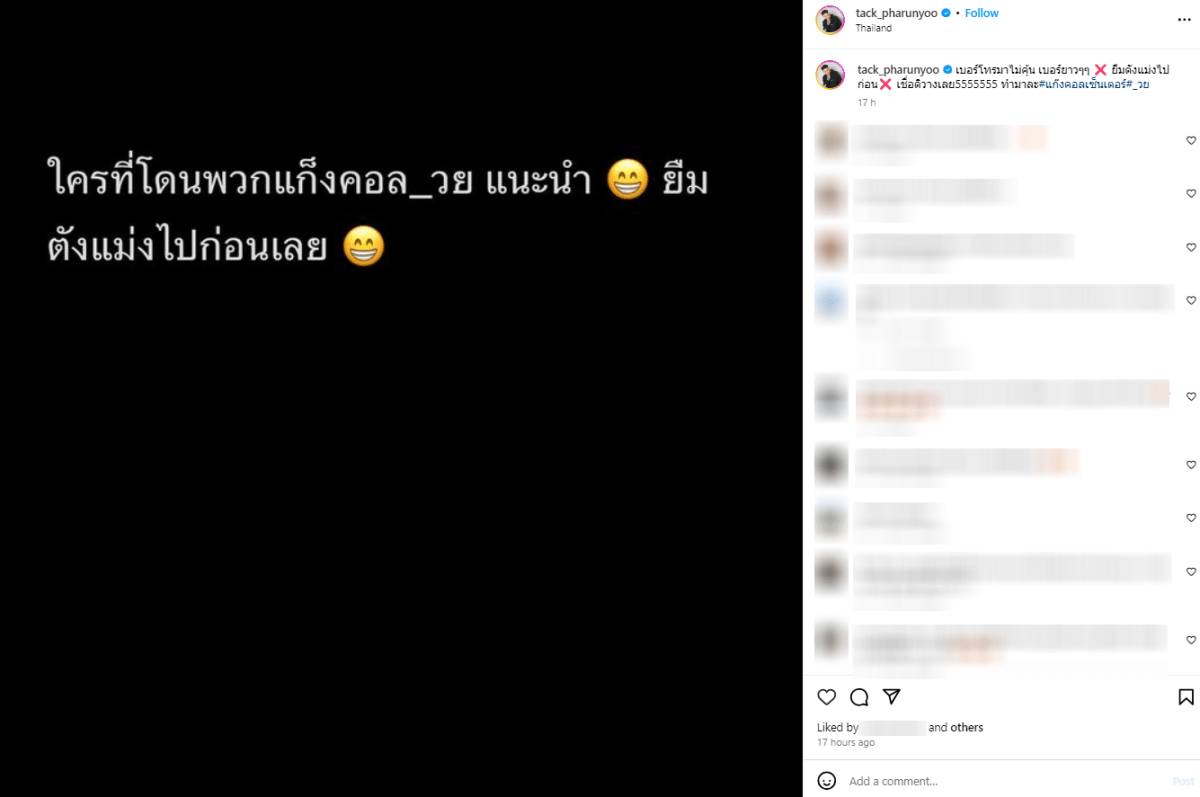Like the second comment's heart
The width and height of the screenshot is (1200, 797).
click(1191, 193)
